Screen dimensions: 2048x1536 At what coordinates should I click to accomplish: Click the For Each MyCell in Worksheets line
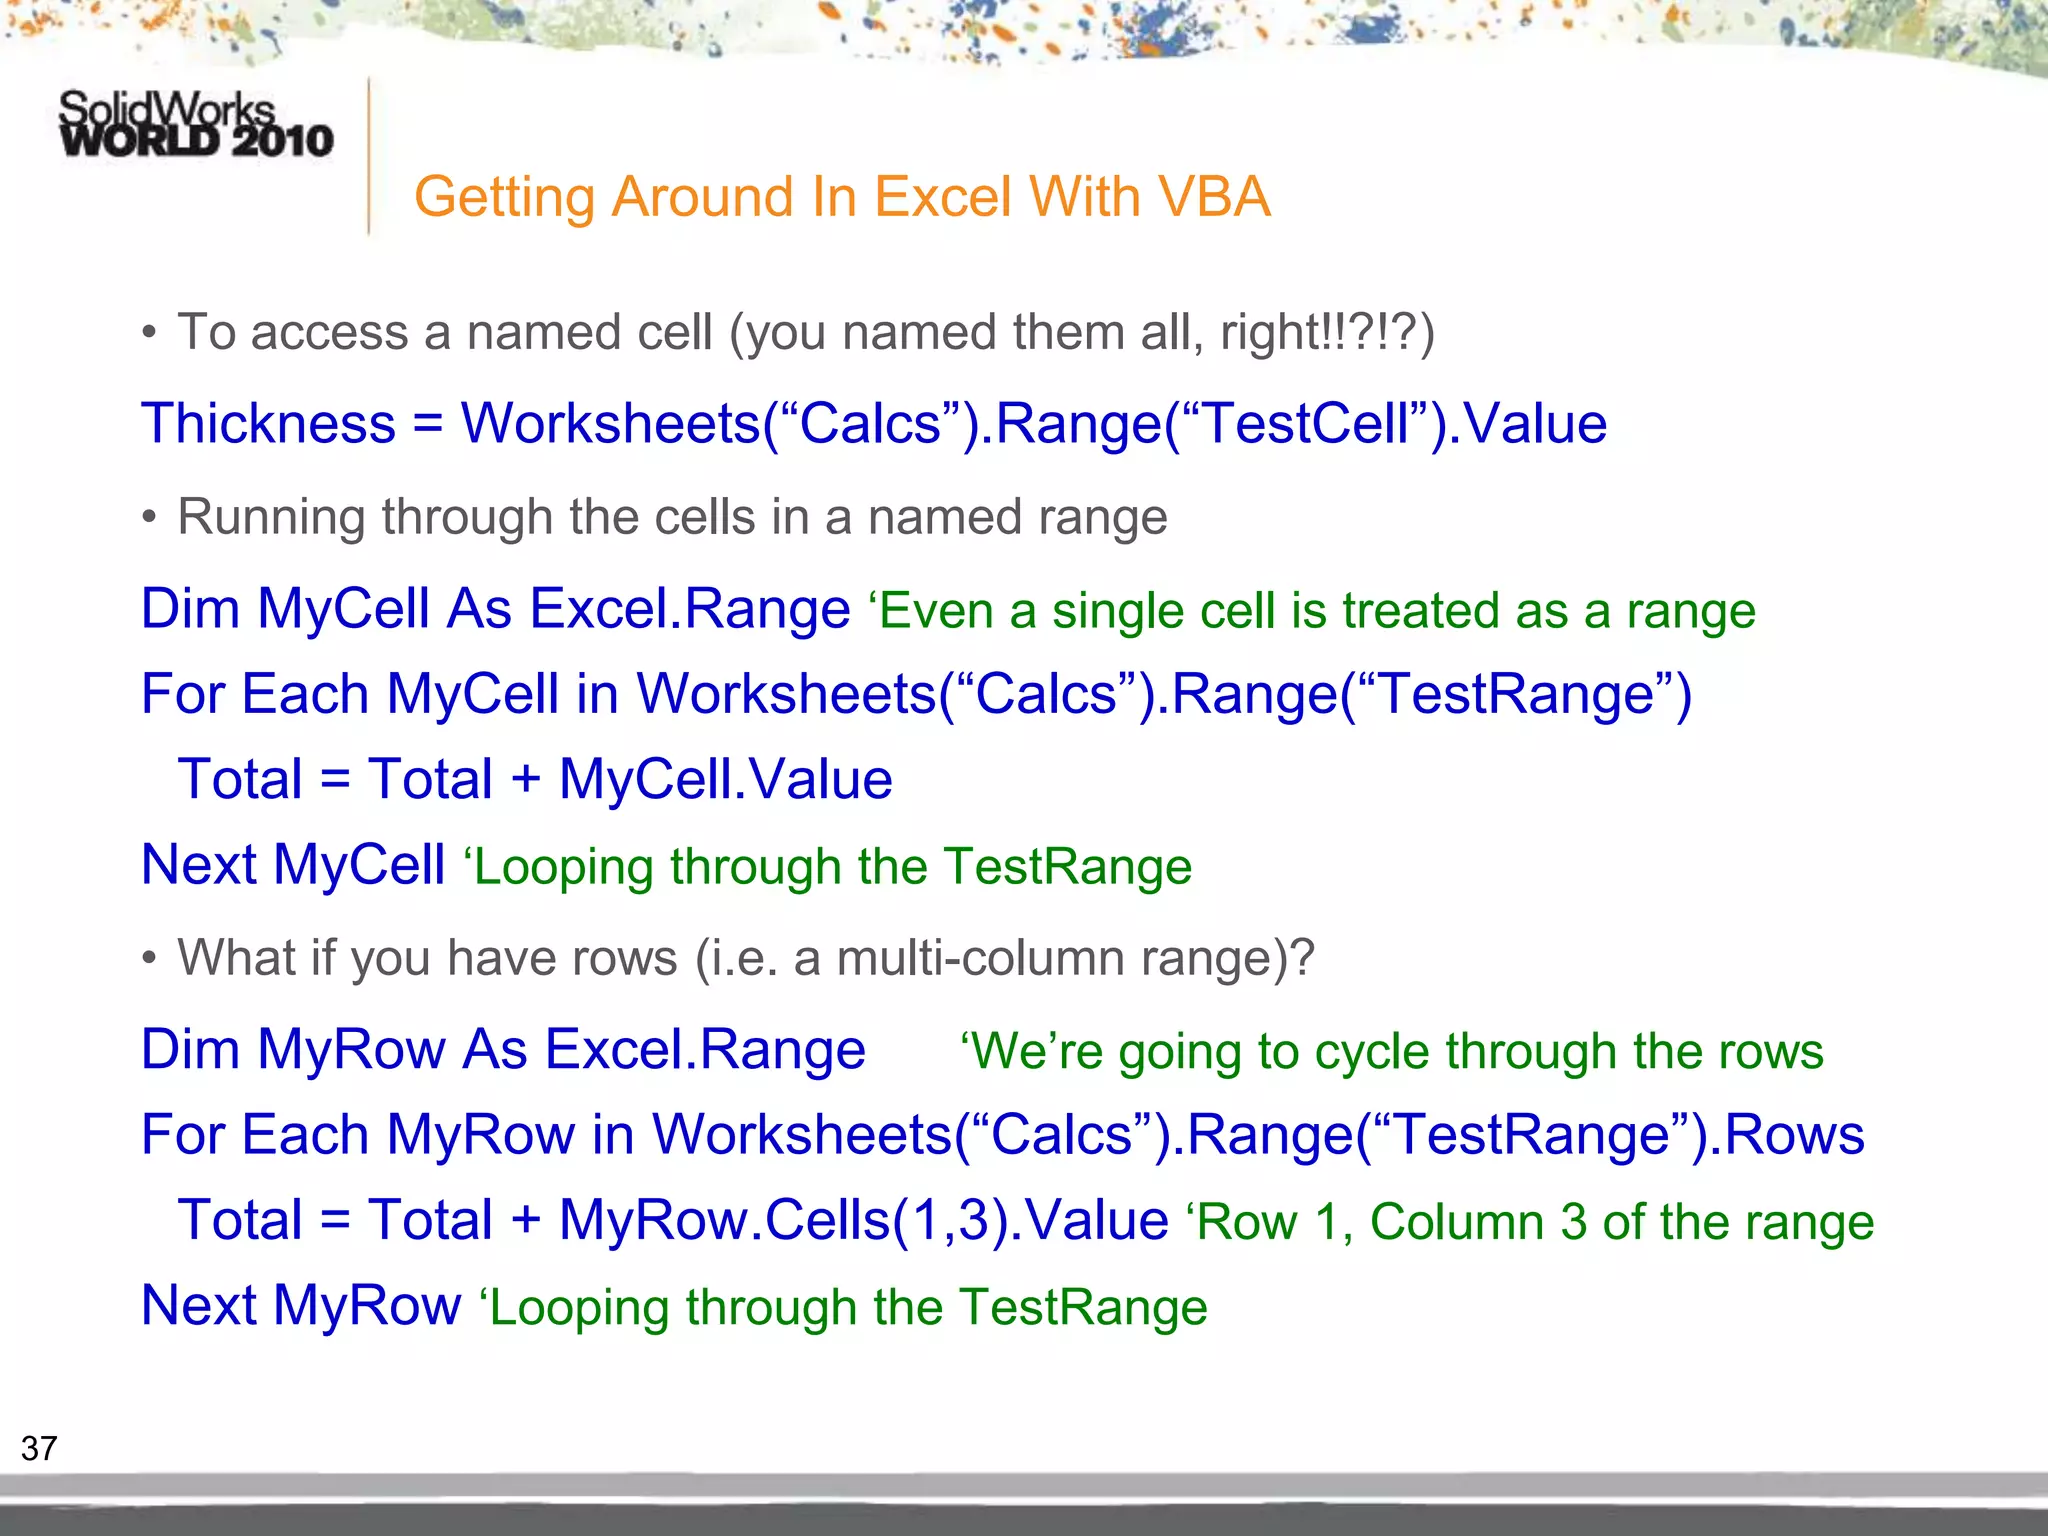(915, 693)
